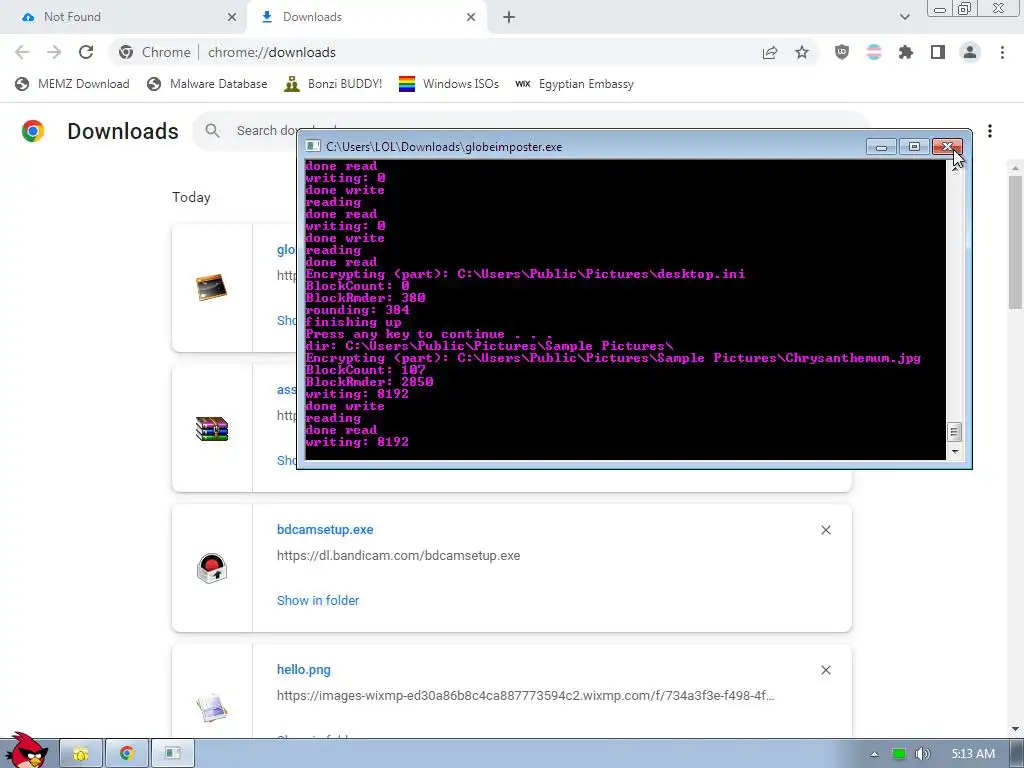Open the volume speaker tray icon
This screenshot has height=768, width=1024.
pos(922,754)
